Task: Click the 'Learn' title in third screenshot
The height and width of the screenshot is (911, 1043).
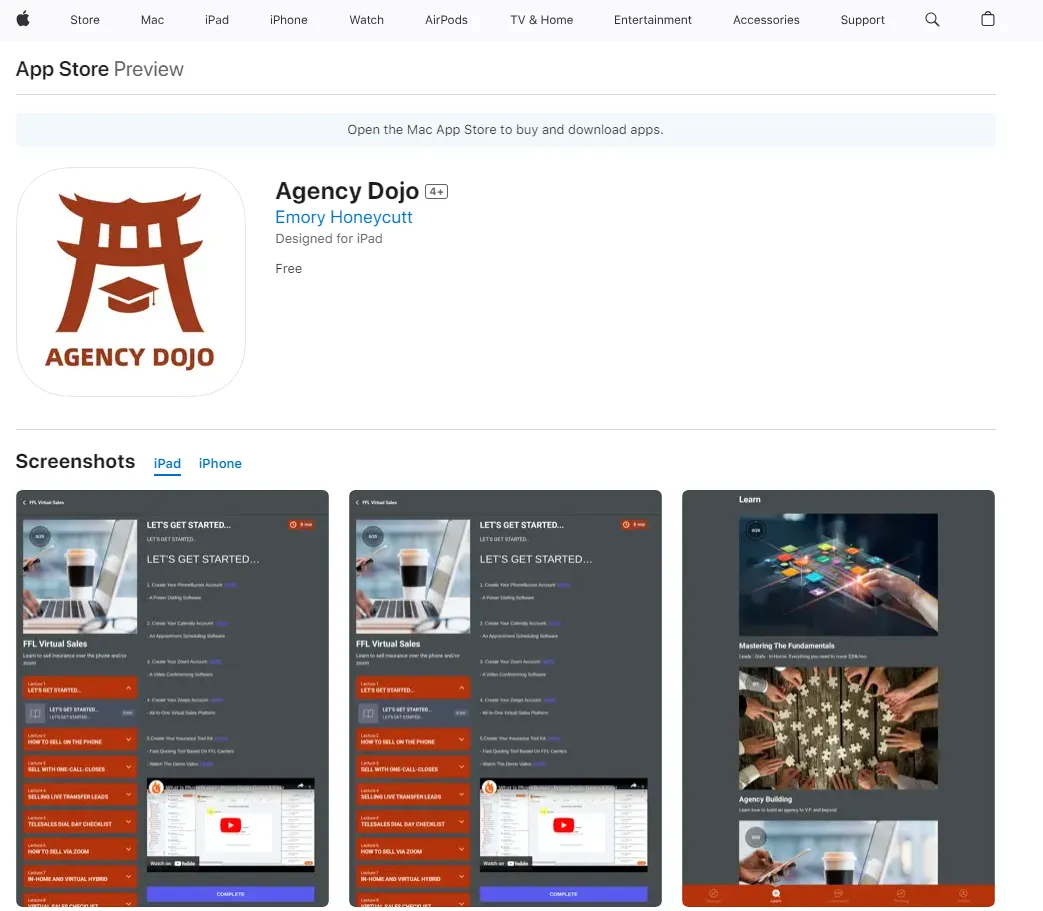Action: click(x=750, y=499)
